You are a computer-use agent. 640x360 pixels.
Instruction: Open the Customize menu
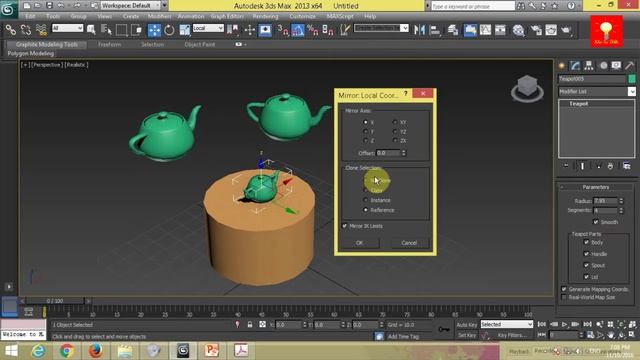tap(302, 16)
